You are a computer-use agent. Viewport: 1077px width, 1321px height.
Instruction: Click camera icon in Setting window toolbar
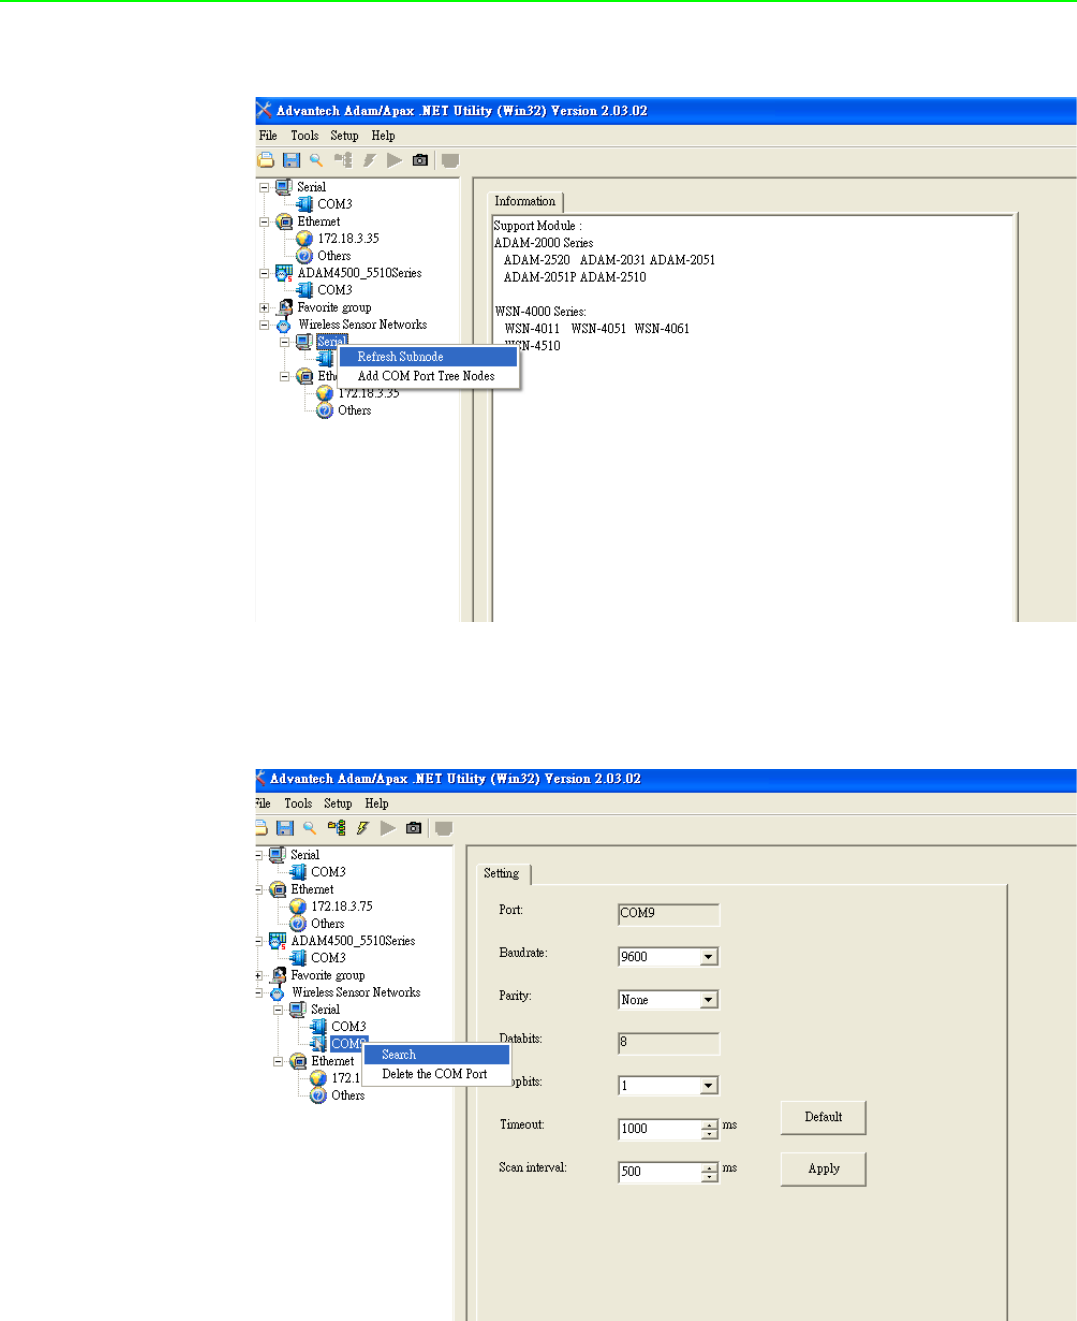point(414,828)
